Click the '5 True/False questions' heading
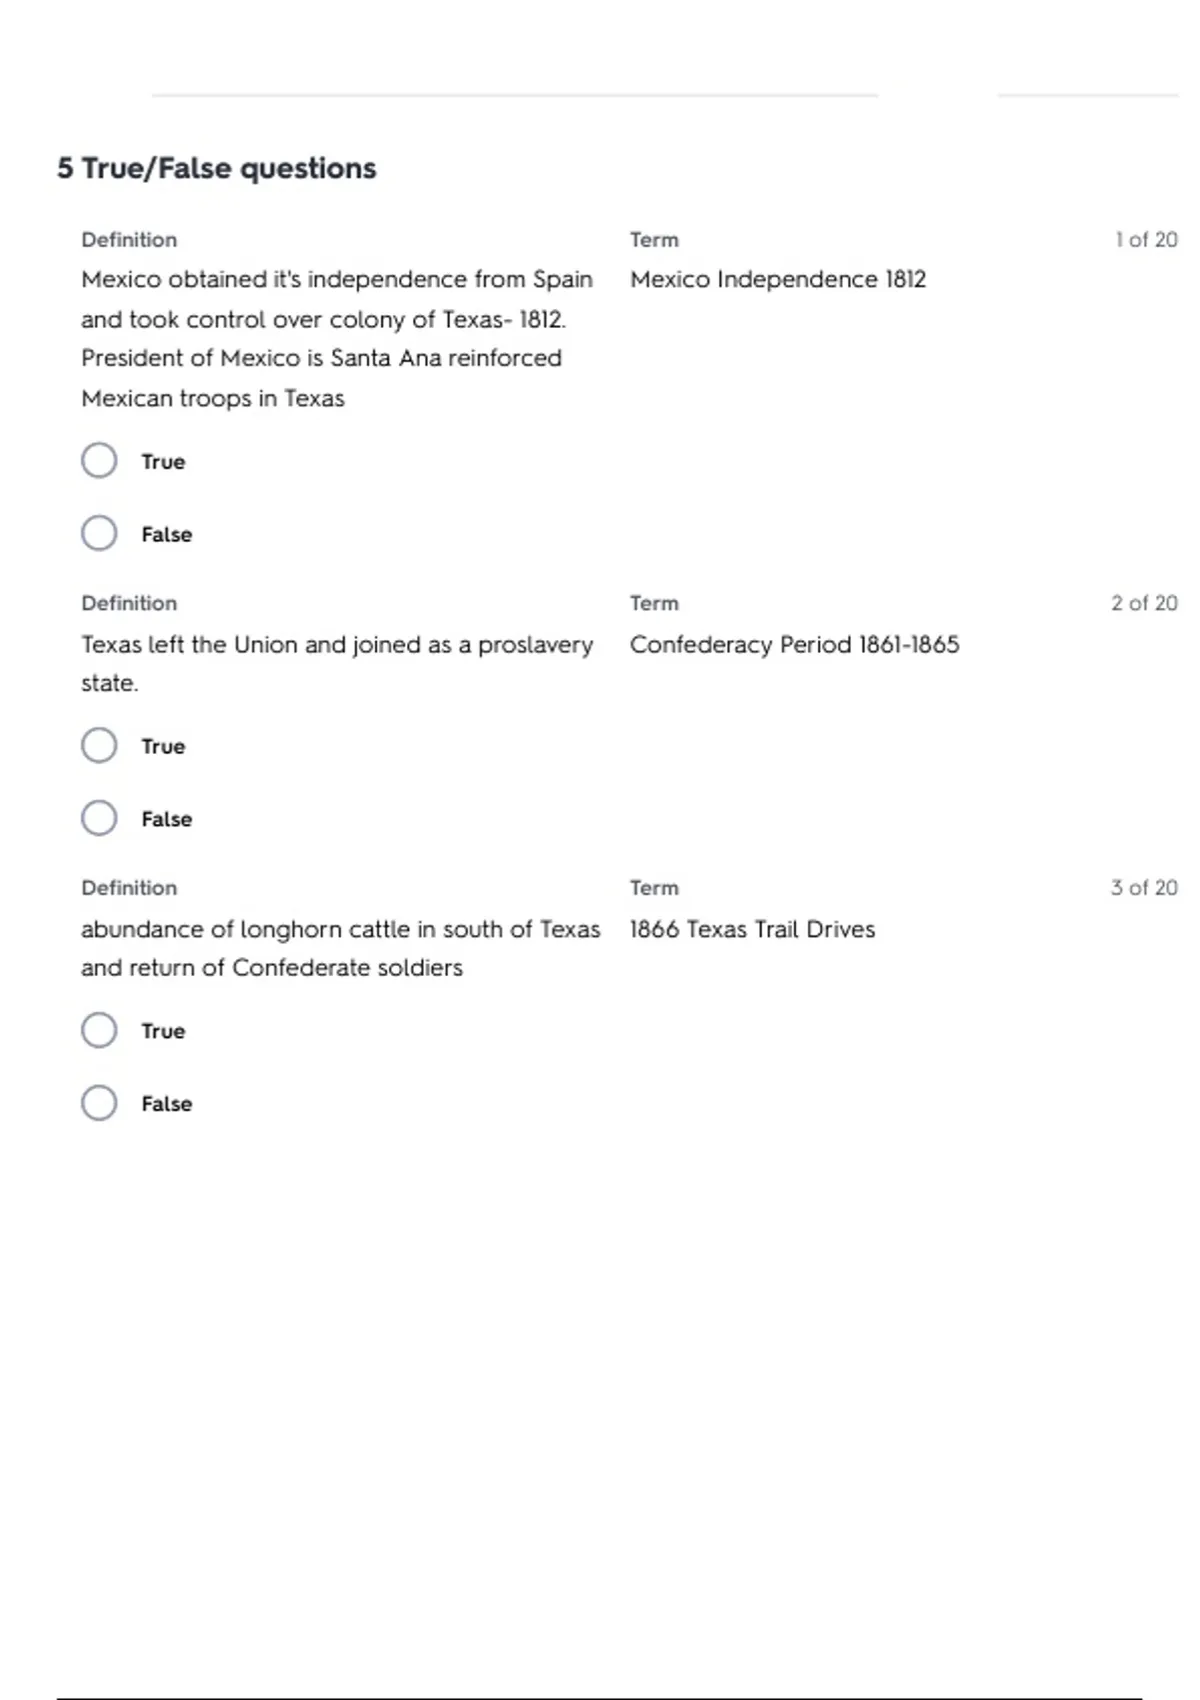The width and height of the screenshot is (1200, 1700). [x=217, y=168]
